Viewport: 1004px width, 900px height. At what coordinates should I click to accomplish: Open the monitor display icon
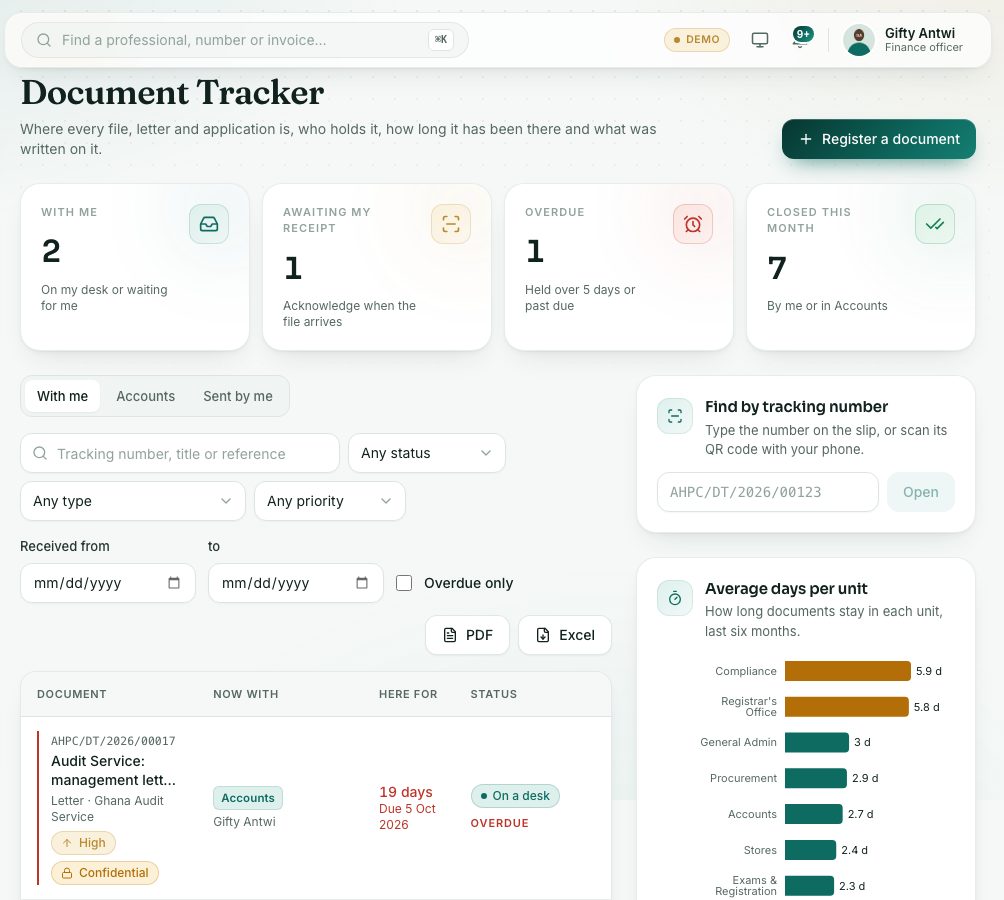click(759, 40)
